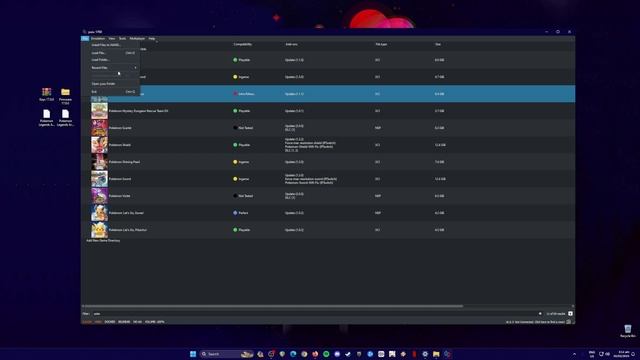Screen dimensions: 640x360
Task: Click Pokemon Violet game title text
Action: pyautogui.click(x=120, y=196)
